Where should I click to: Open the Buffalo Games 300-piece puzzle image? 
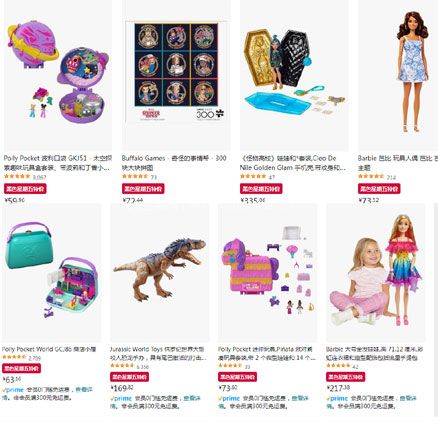176,72
